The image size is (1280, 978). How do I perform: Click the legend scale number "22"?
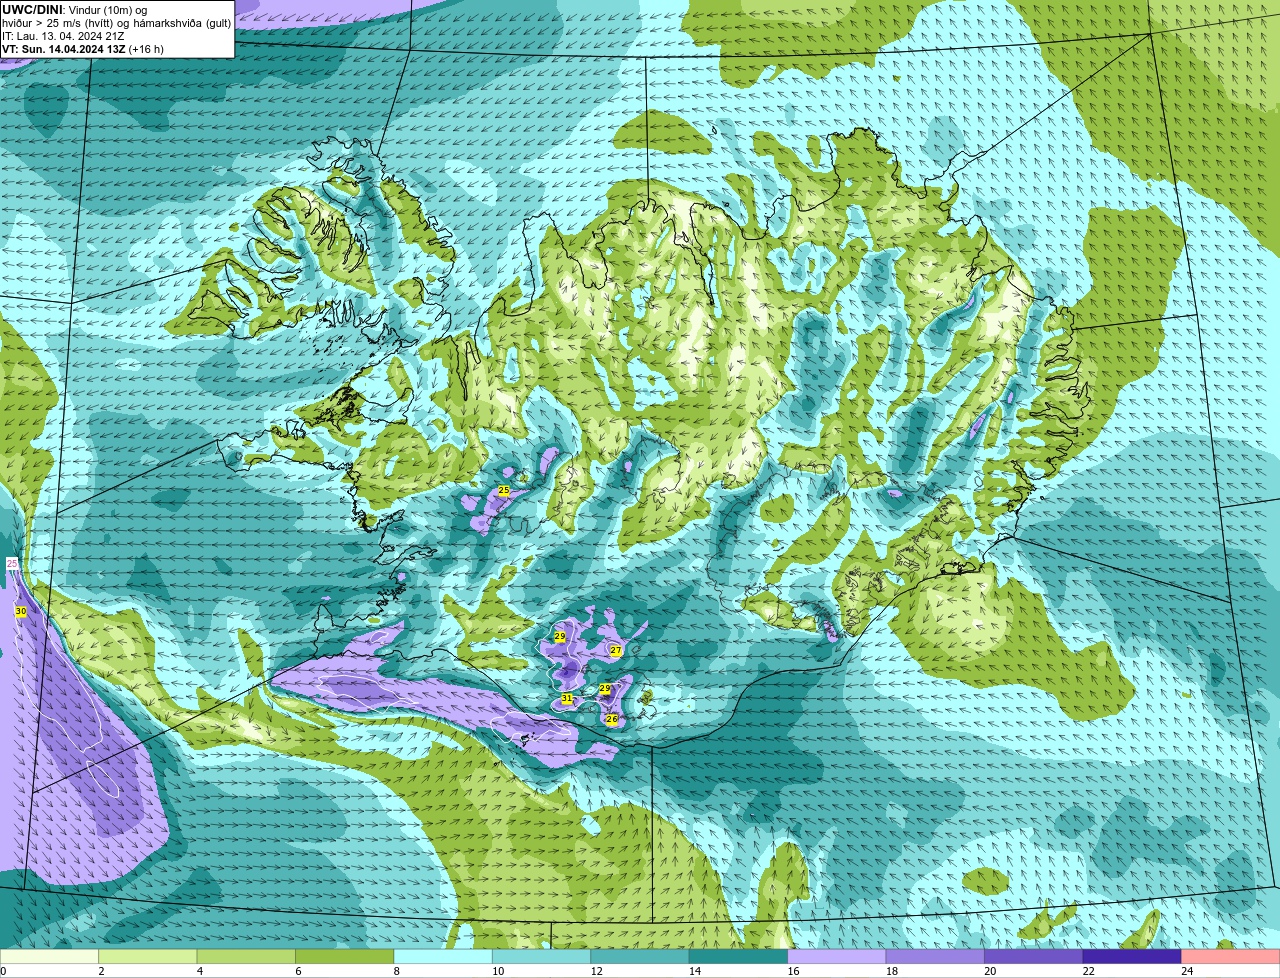click(x=1089, y=971)
